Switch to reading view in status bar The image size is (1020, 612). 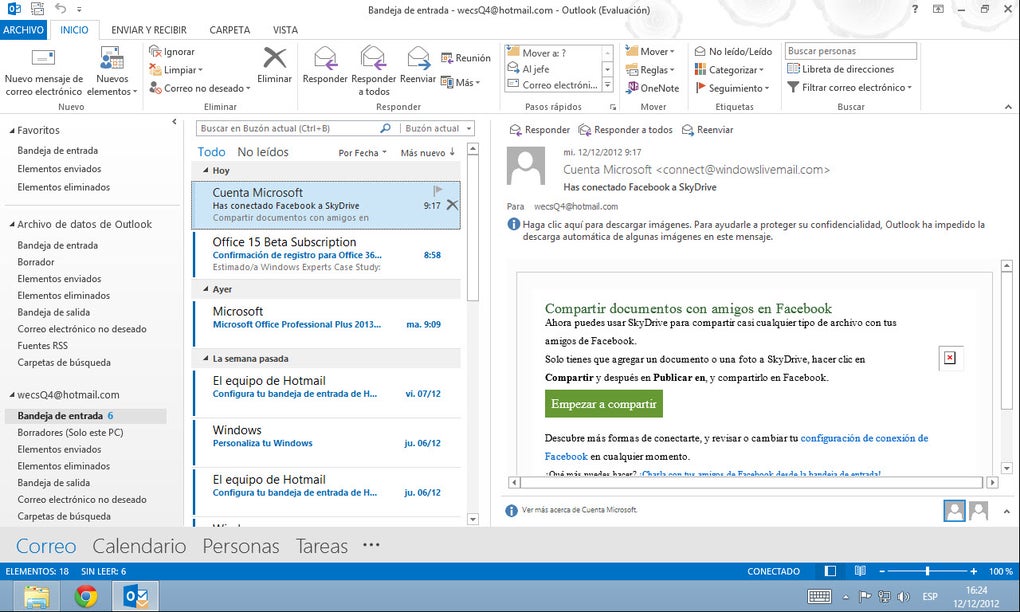[860, 571]
